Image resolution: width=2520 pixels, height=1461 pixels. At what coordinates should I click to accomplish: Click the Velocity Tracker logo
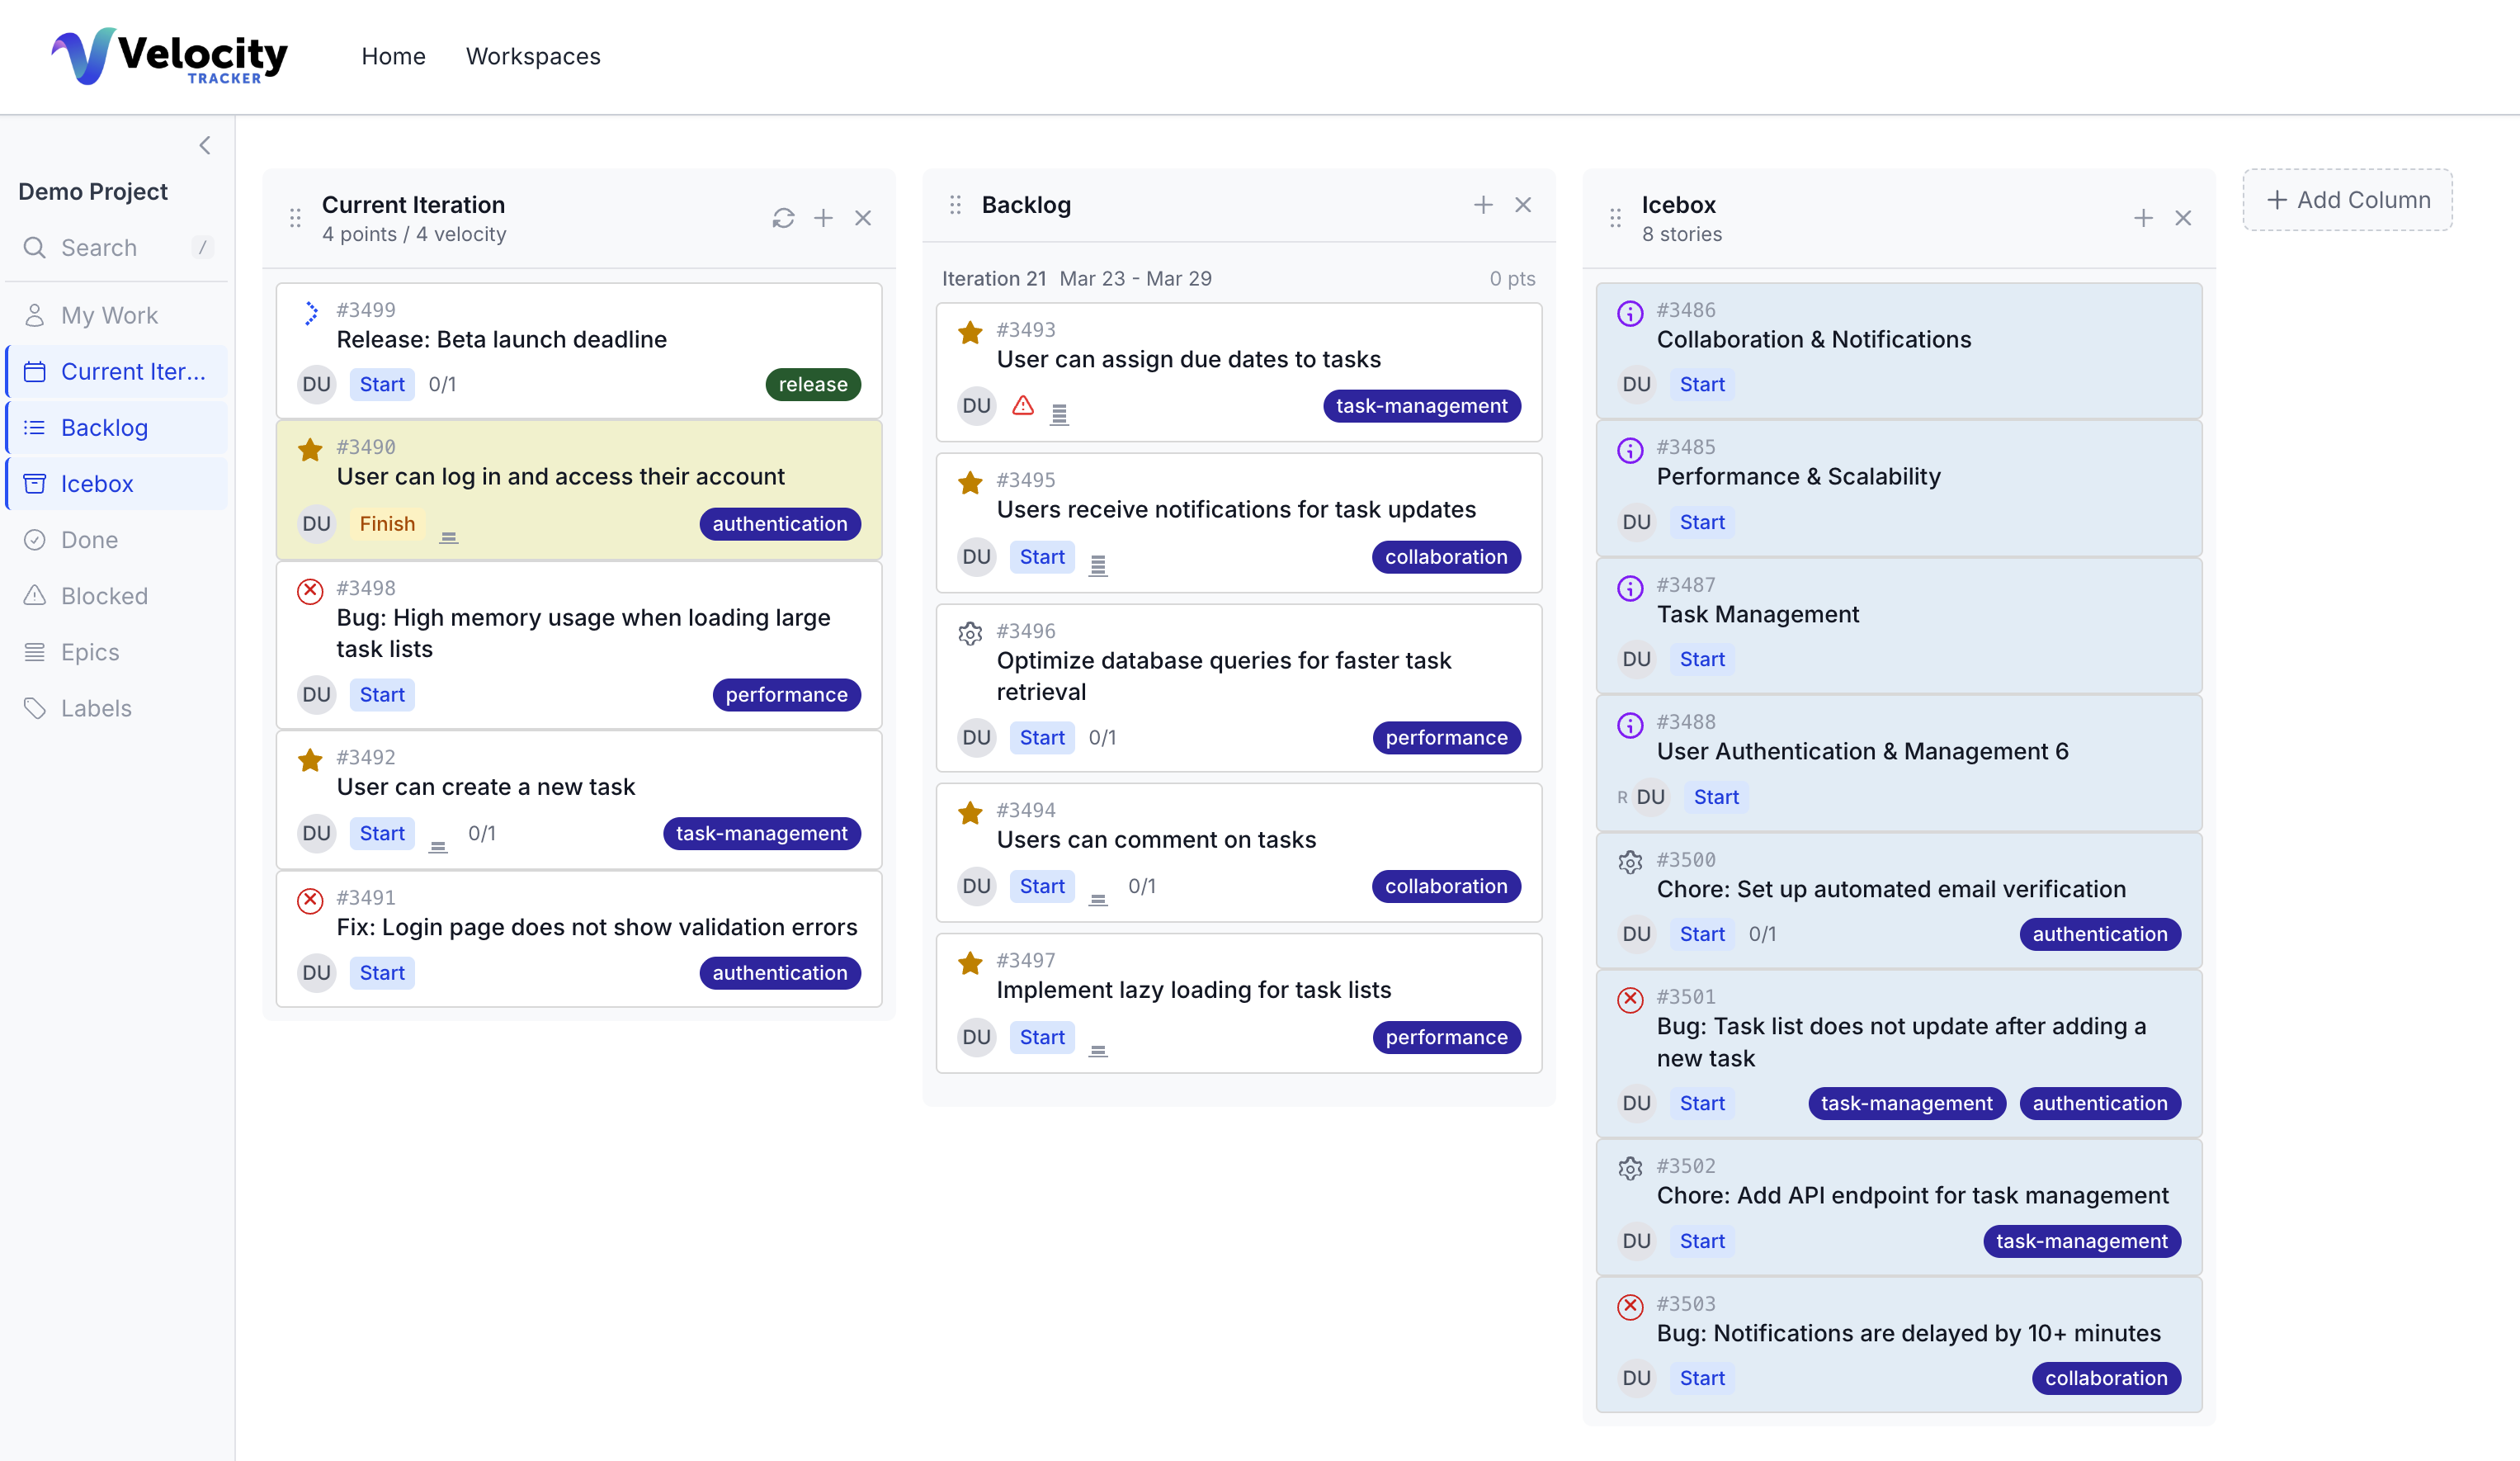pyautogui.click(x=168, y=56)
